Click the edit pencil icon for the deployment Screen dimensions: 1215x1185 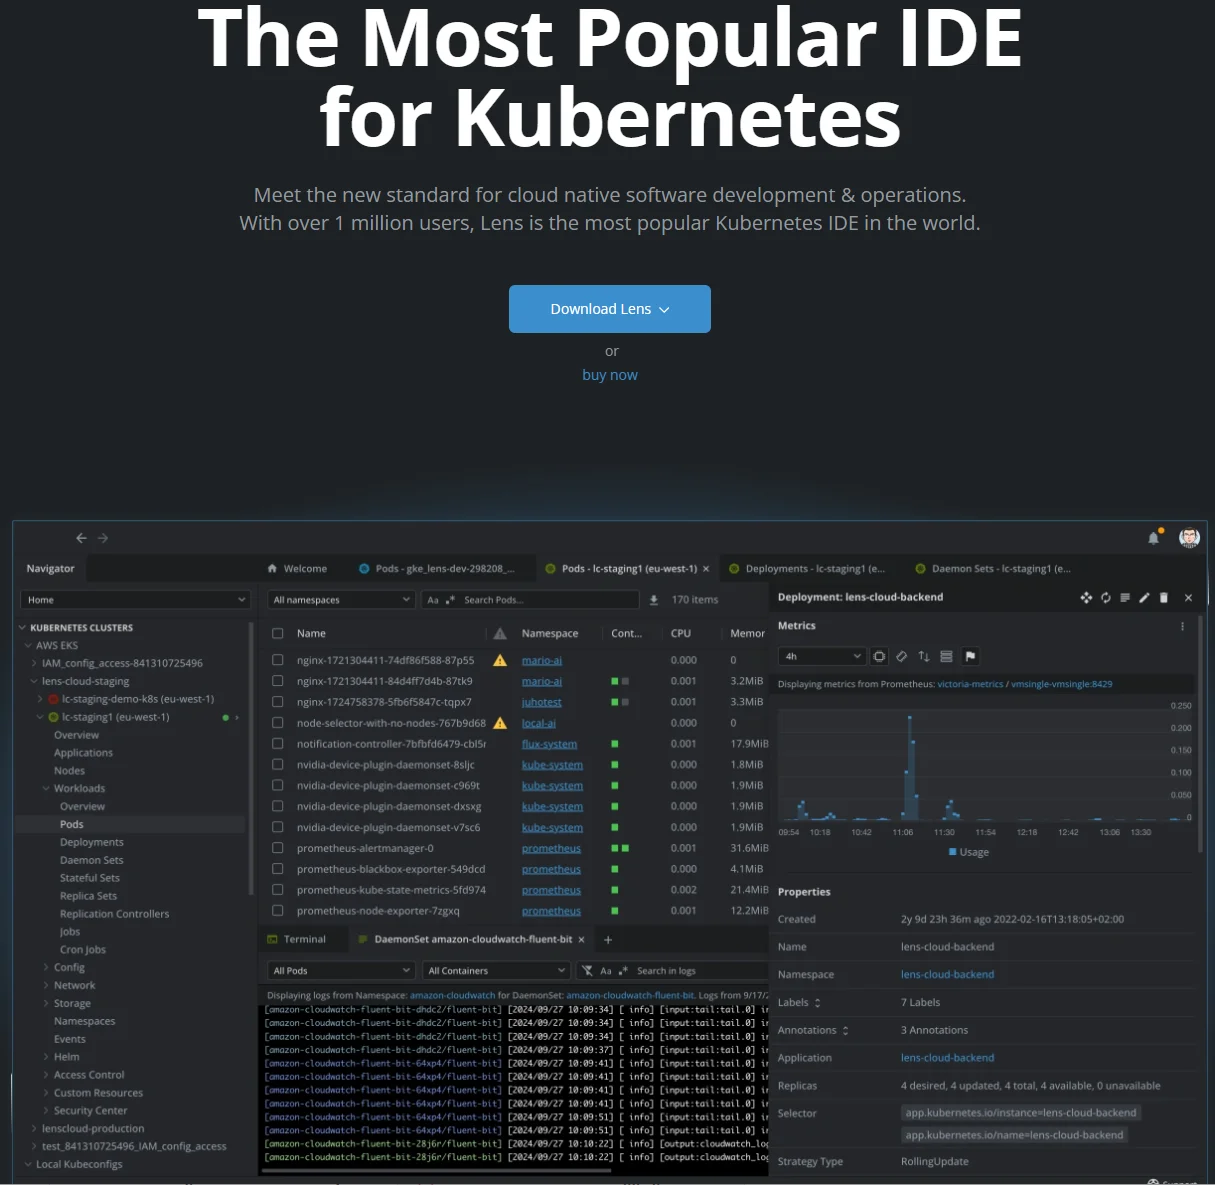point(1144,598)
